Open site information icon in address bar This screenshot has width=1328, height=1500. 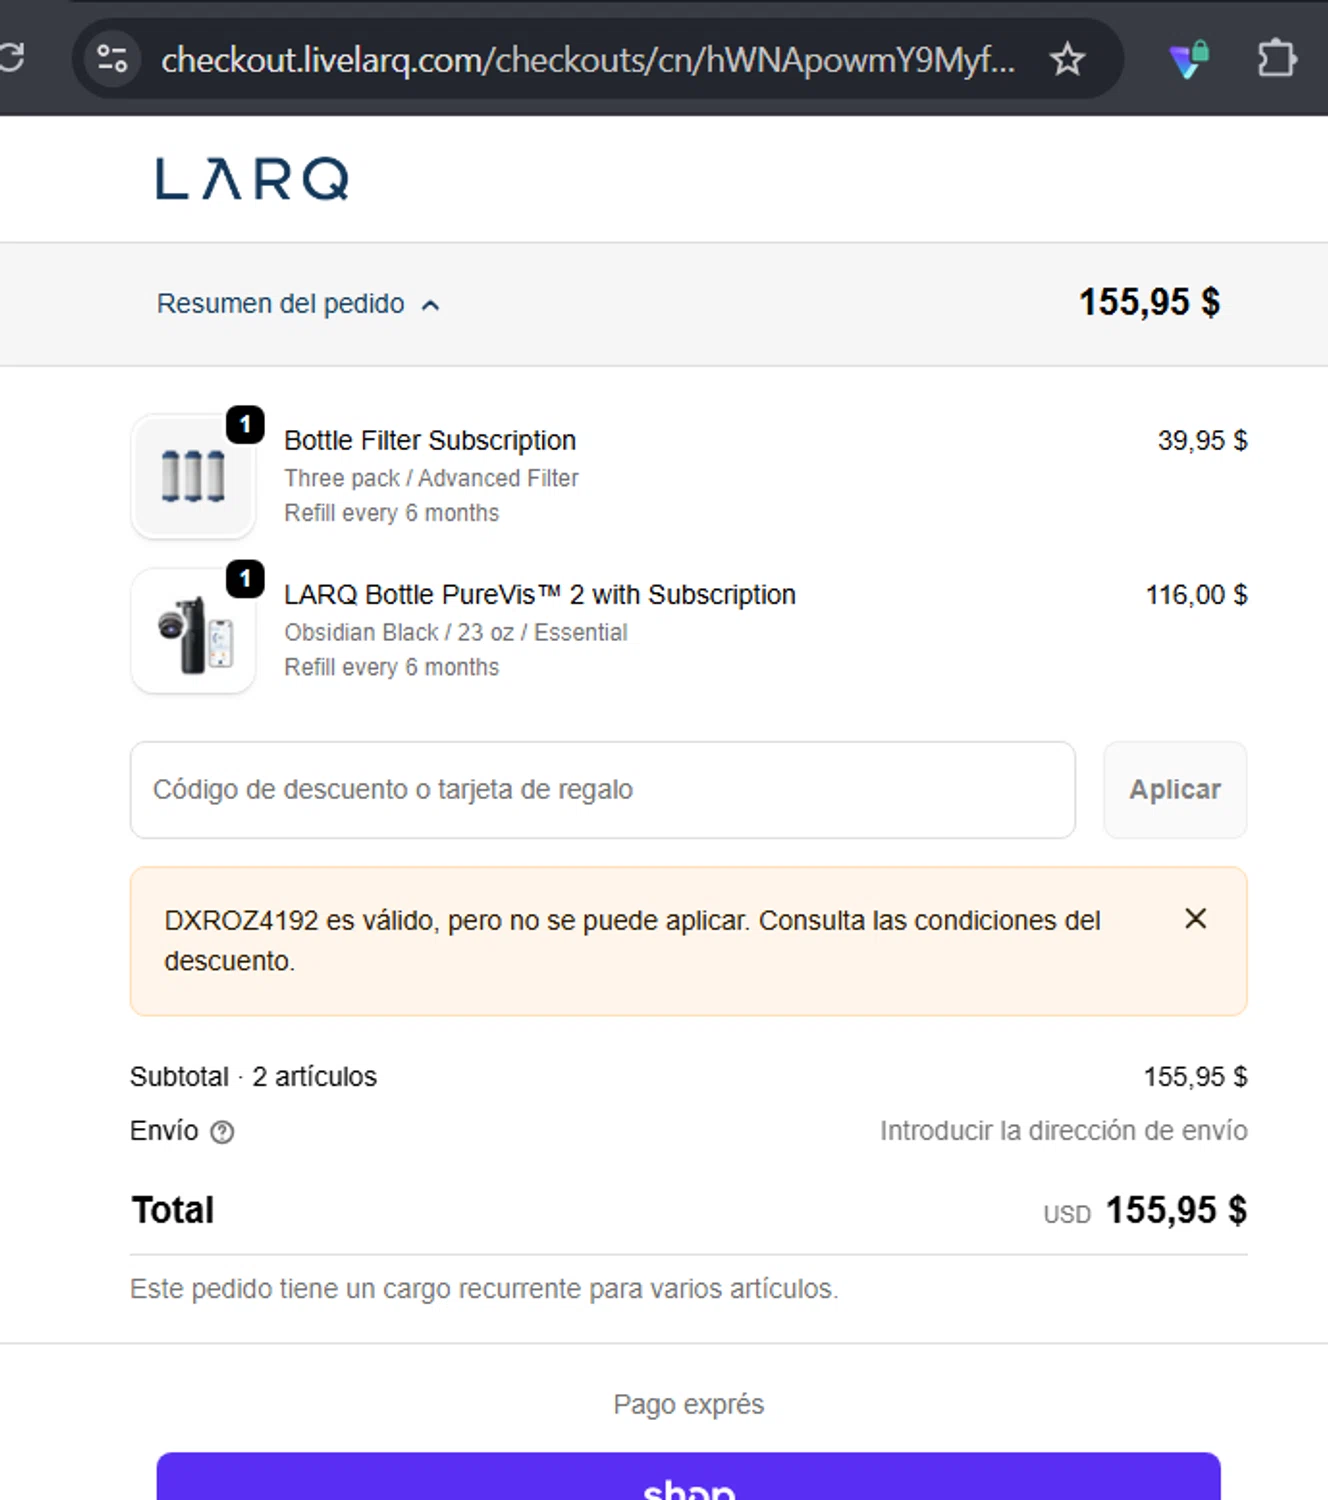pyautogui.click(x=112, y=59)
